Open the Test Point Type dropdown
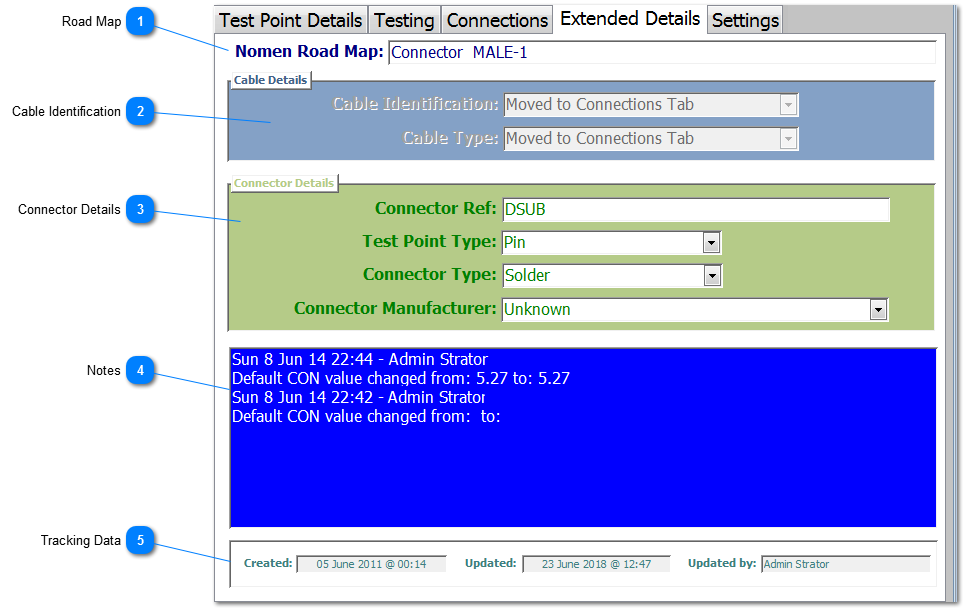This screenshot has width=966, height=611. [x=711, y=242]
